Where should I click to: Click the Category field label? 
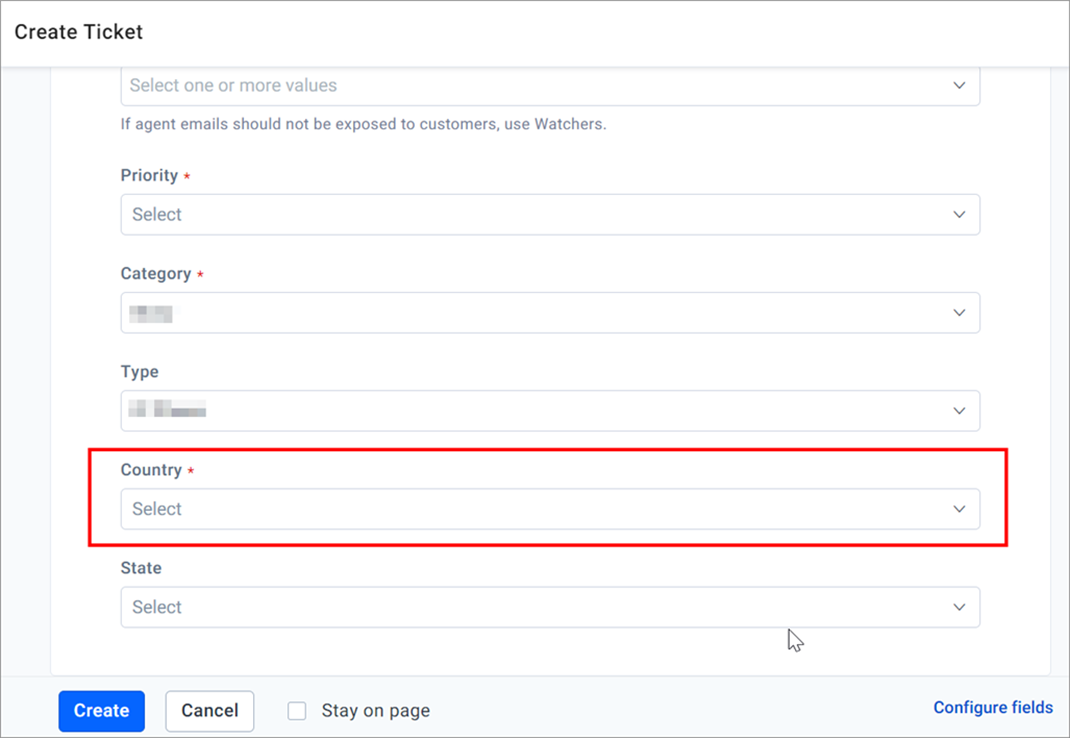[156, 274]
